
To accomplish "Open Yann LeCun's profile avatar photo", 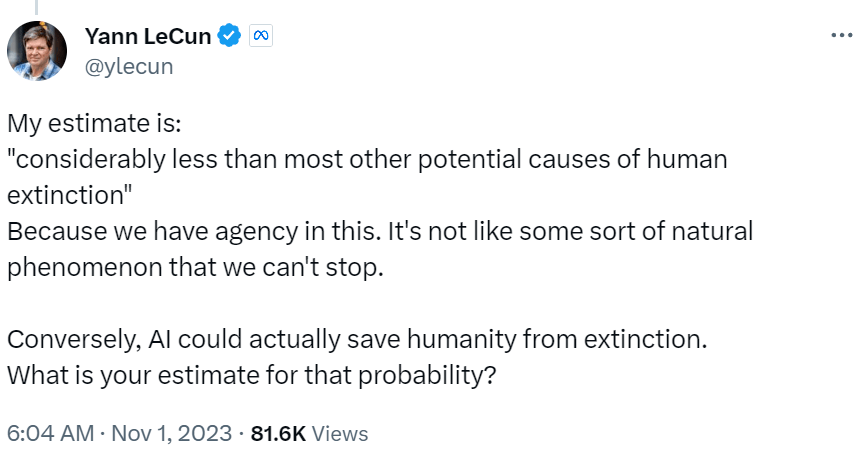I will pos(37,51).
